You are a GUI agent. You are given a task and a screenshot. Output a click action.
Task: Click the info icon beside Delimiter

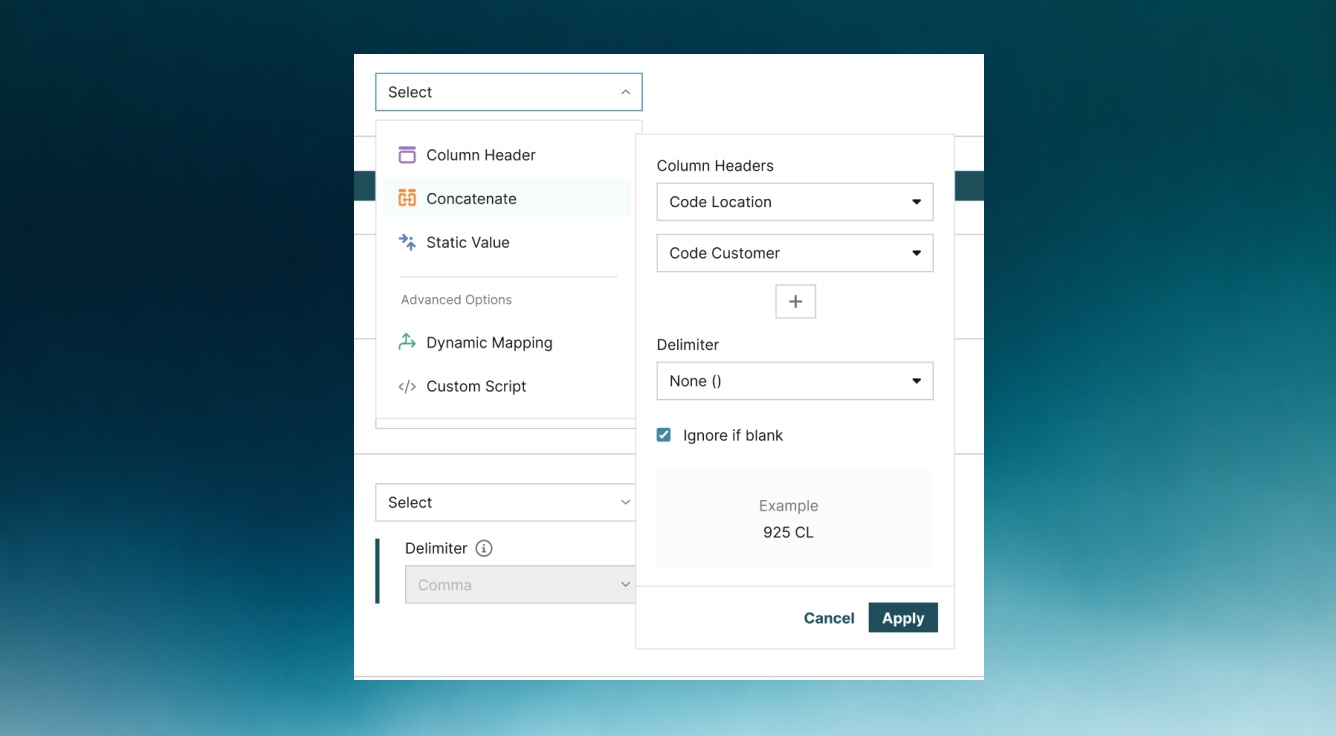pyautogui.click(x=484, y=548)
